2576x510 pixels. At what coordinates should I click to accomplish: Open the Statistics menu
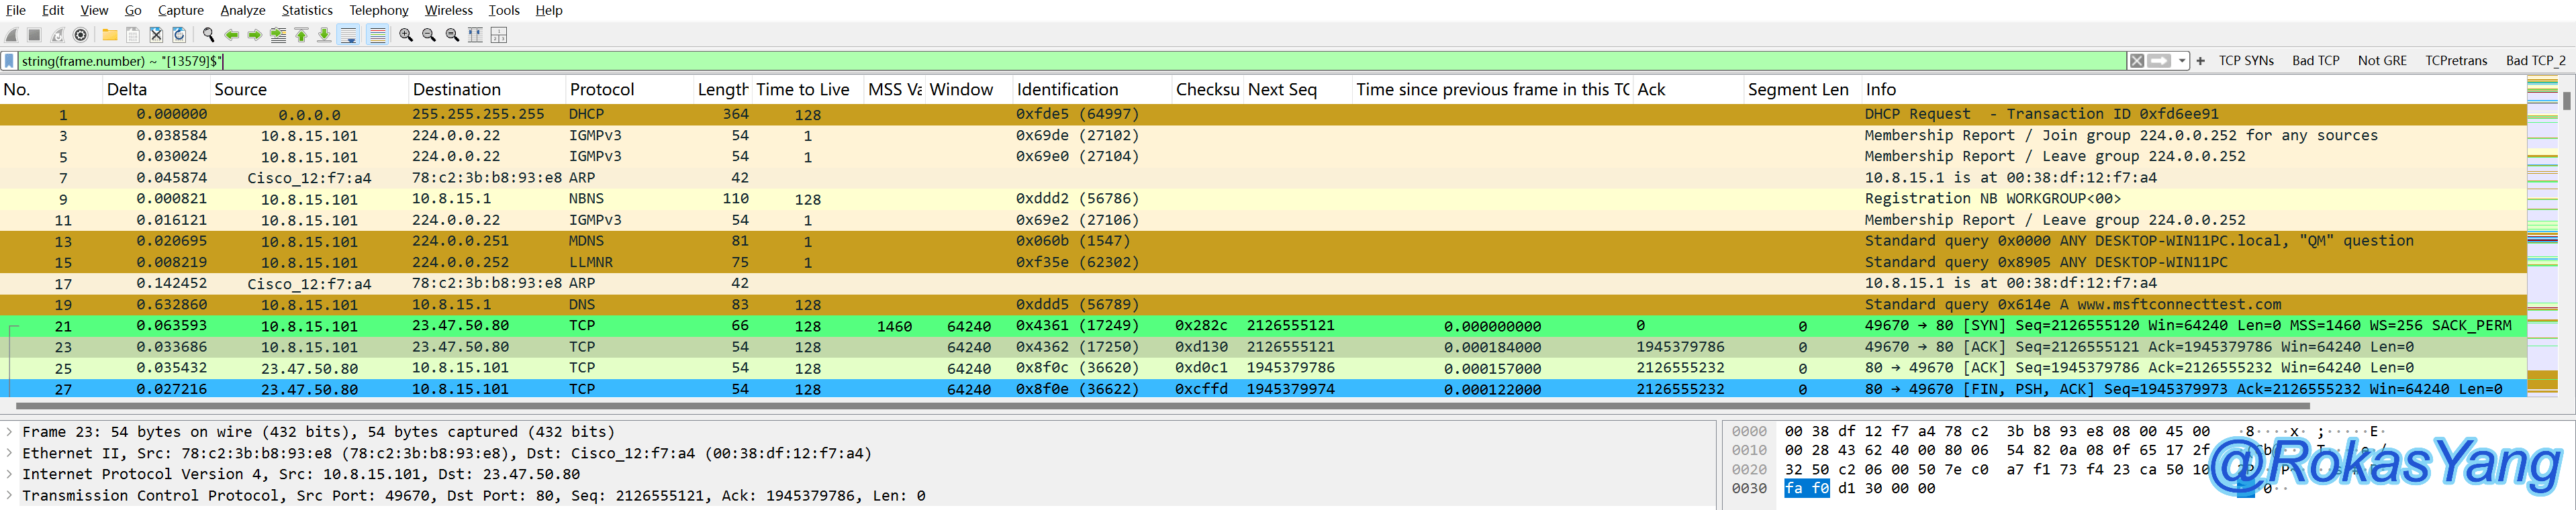[306, 10]
